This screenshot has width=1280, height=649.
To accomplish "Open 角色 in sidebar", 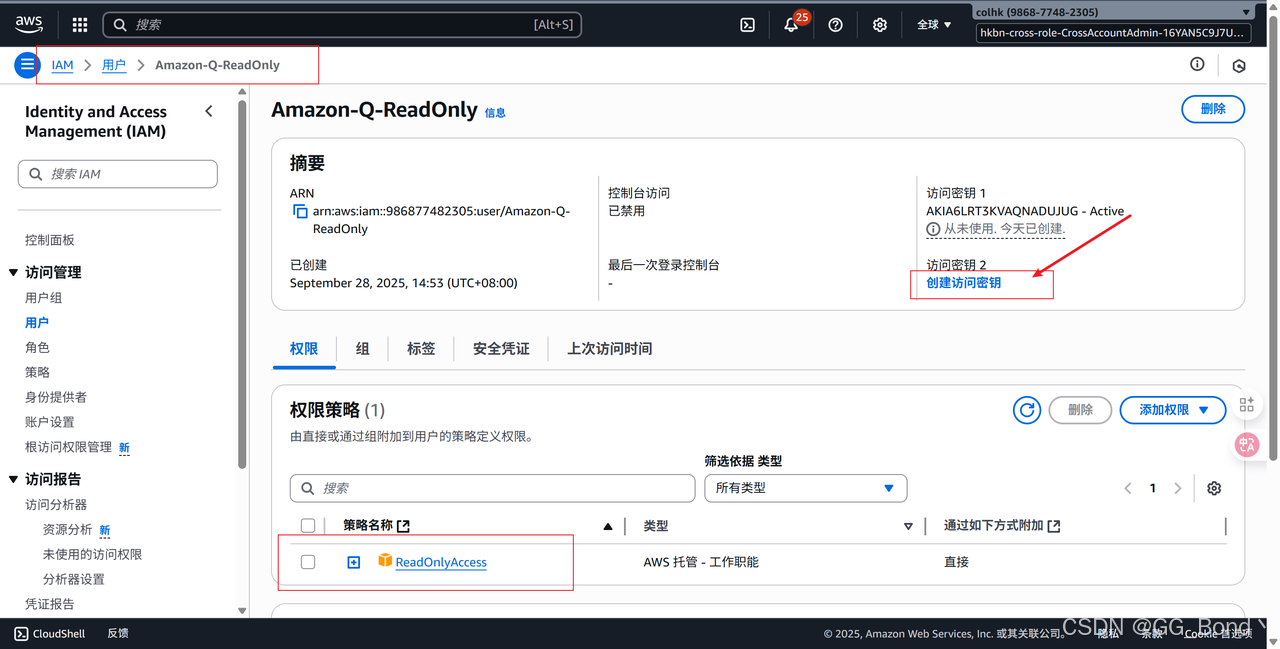I will click(37, 347).
